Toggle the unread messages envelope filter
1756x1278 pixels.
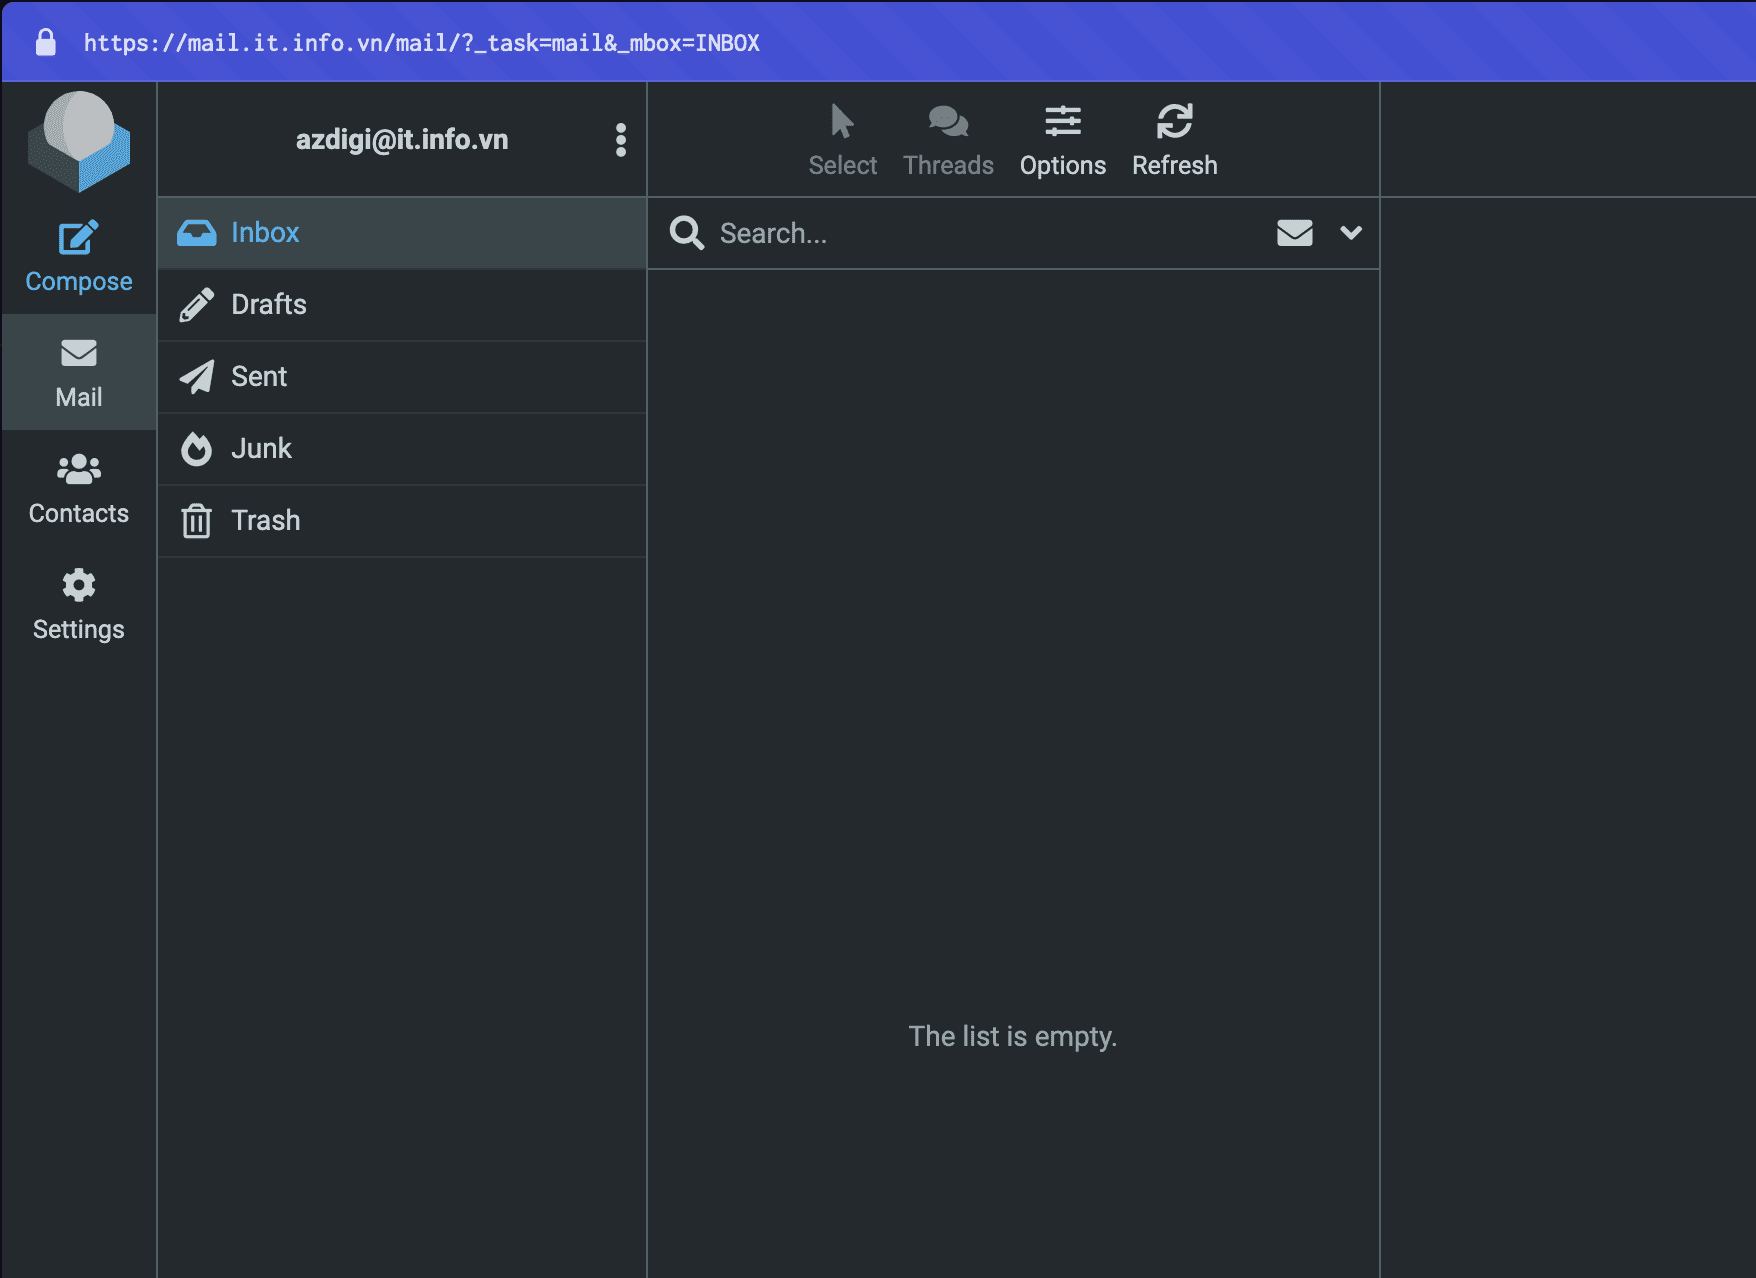coord(1294,233)
